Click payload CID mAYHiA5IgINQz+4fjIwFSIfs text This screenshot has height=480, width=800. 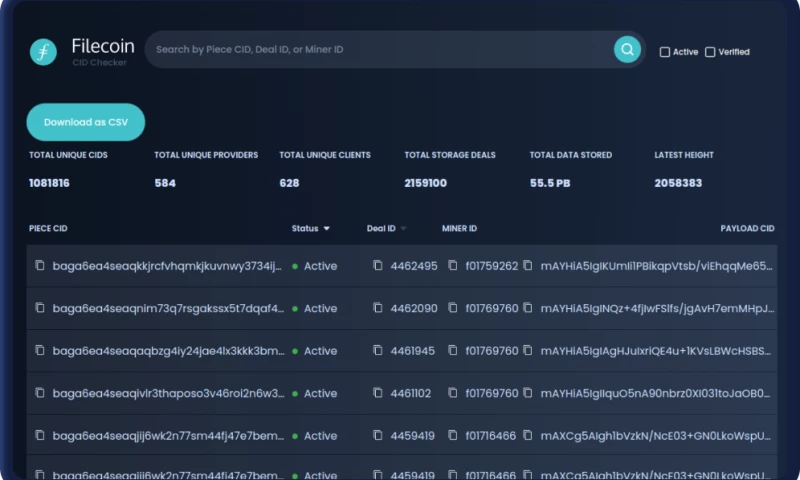coord(657,309)
